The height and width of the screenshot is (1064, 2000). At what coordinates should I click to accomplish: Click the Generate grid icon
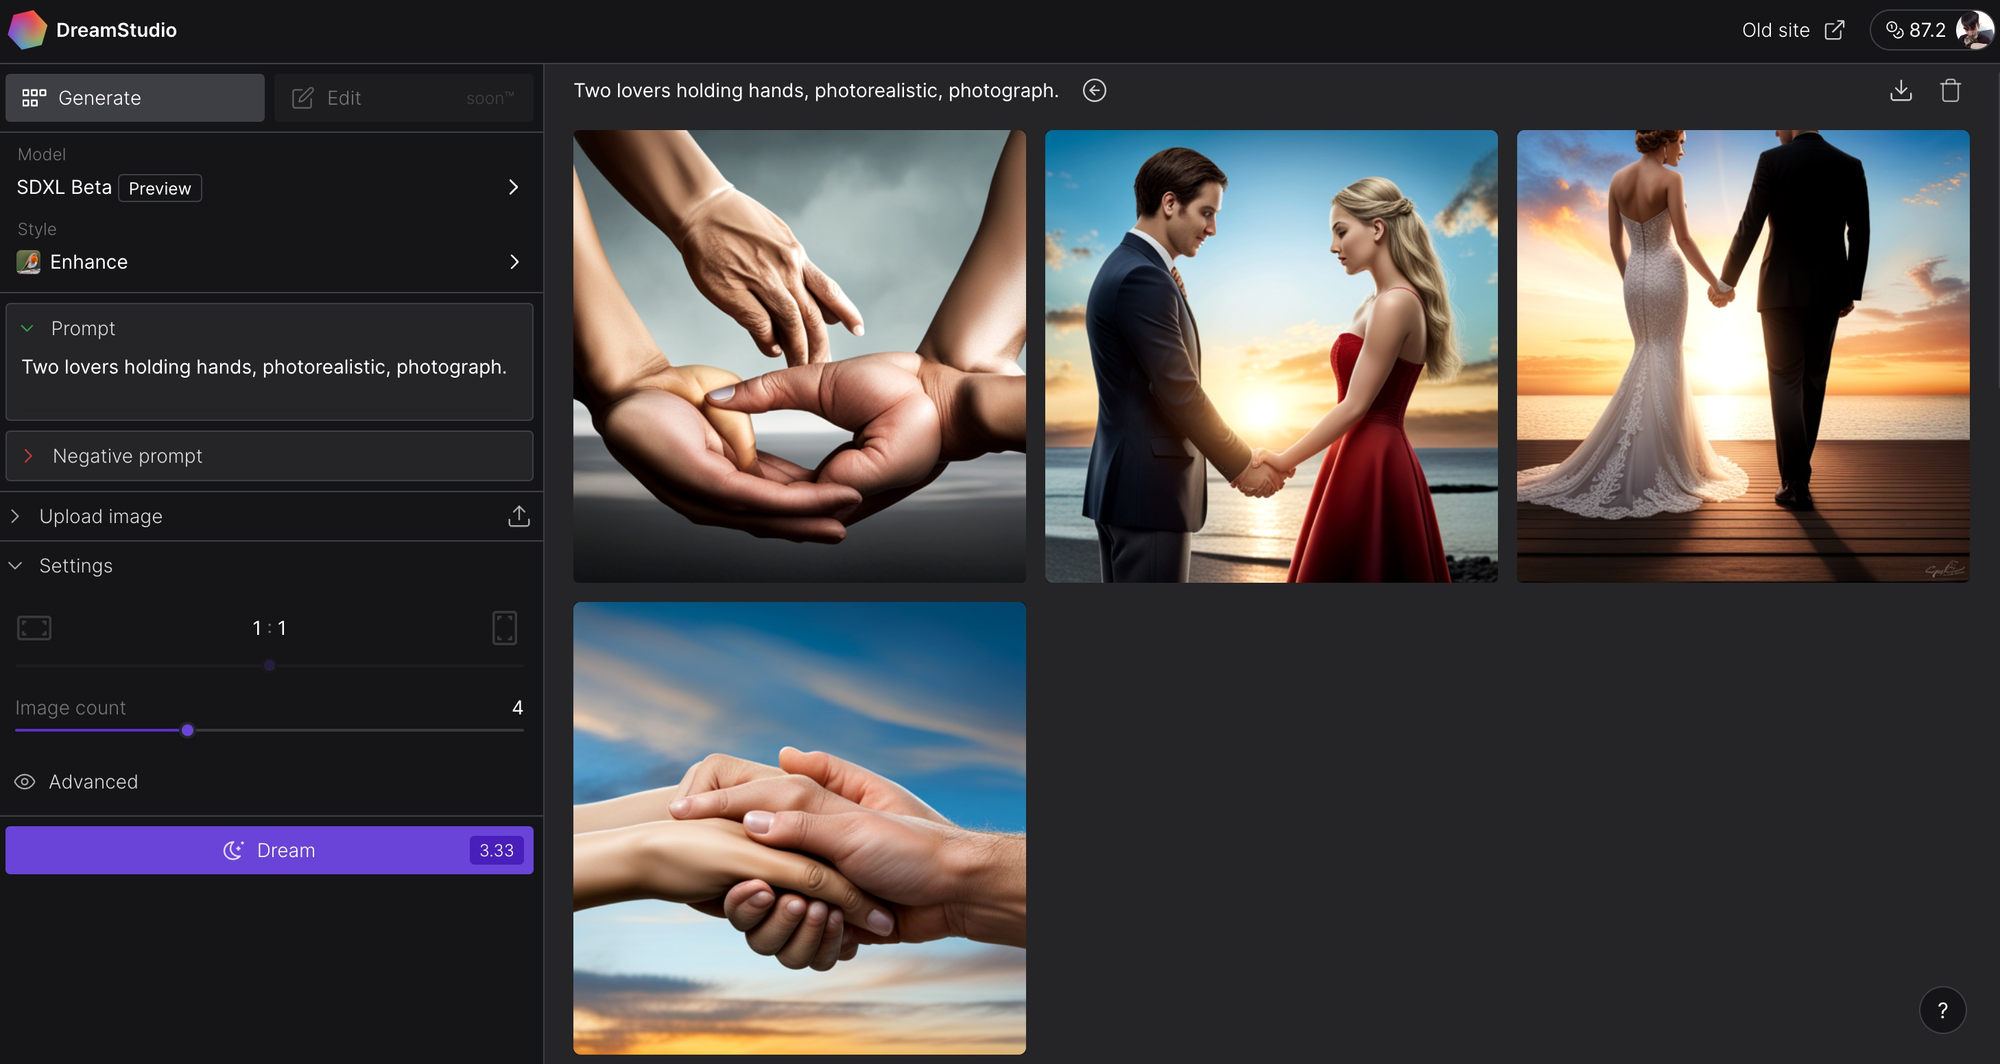pyautogui.click(x=34, y=98)
